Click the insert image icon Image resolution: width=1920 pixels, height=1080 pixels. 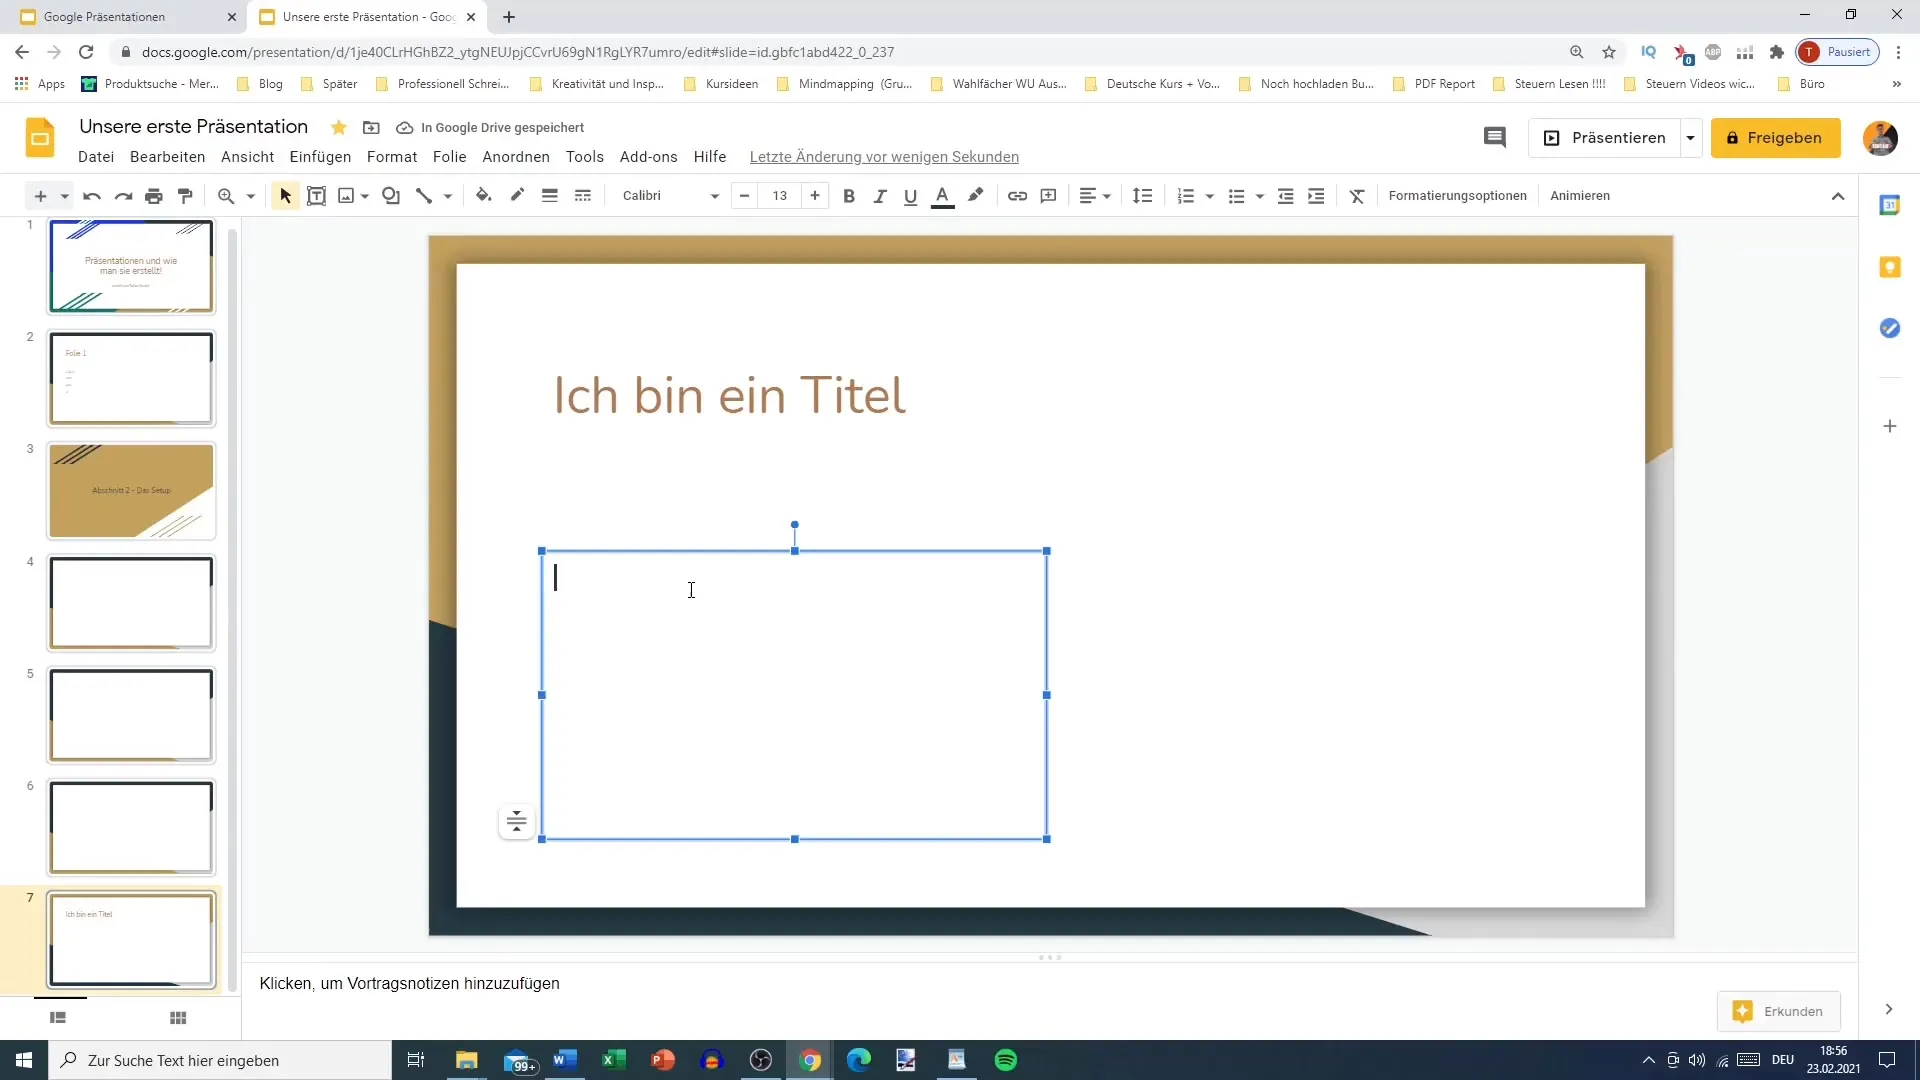[x=346, y=196]
